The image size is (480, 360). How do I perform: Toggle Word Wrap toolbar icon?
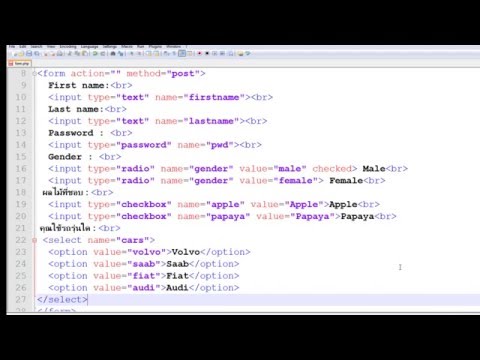point(166,53)
